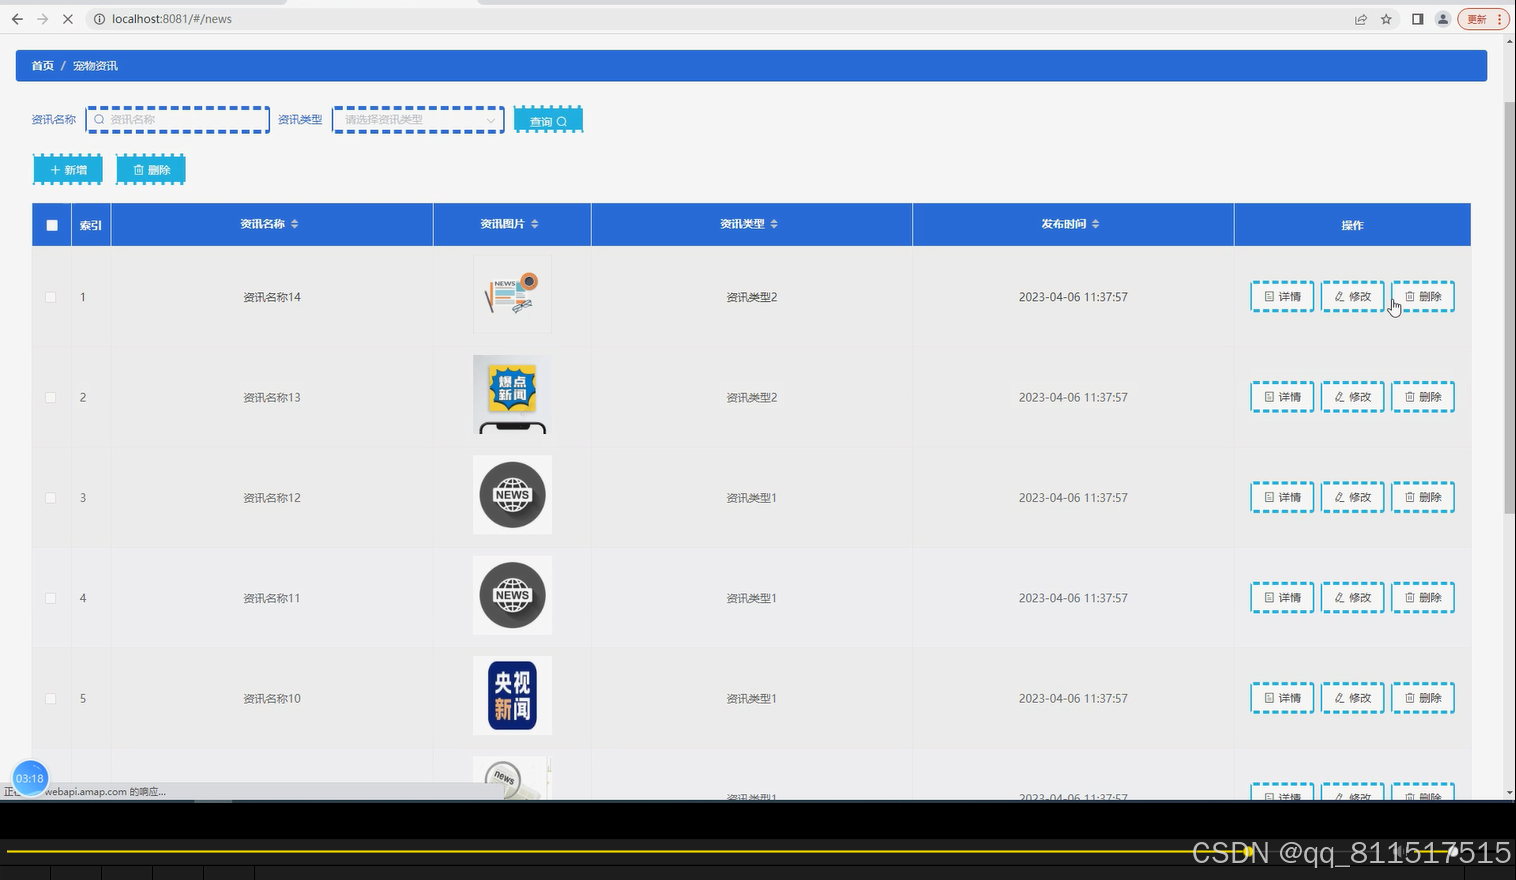
Task: Bookmark this page with star icon
Action: (x=1386, y=19)
